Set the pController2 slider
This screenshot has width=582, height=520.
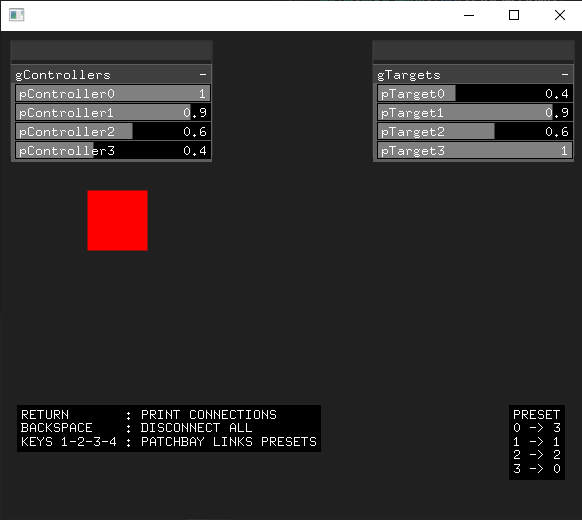(113, 131)
